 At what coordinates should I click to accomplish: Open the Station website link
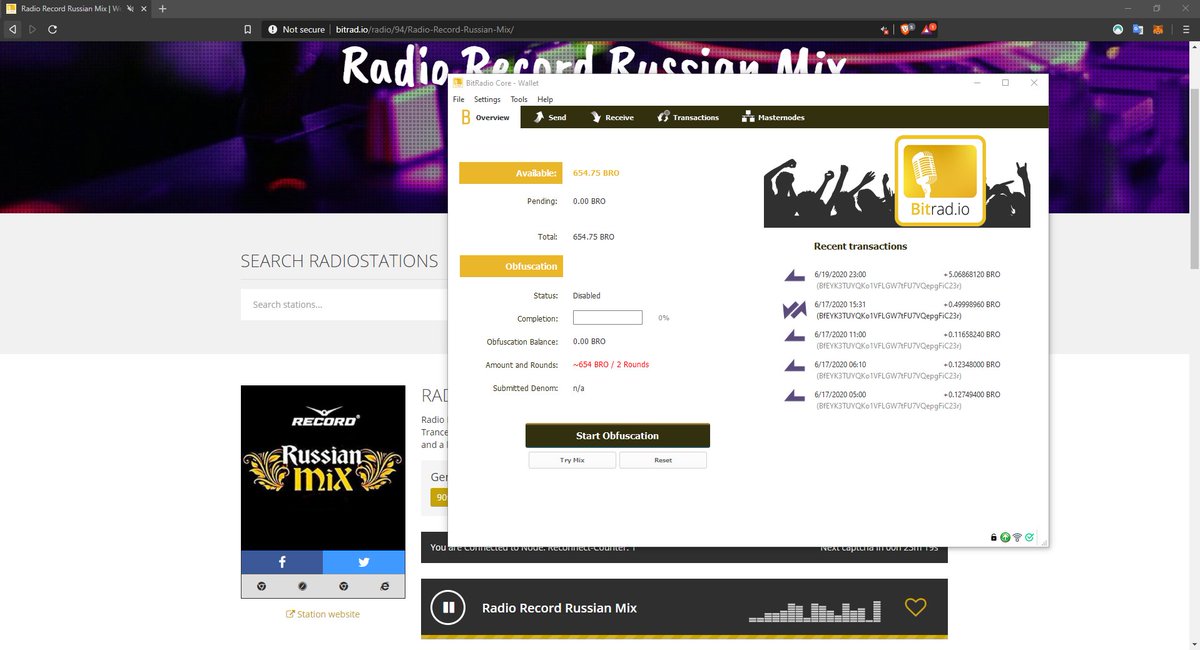(x=323, y=614)
